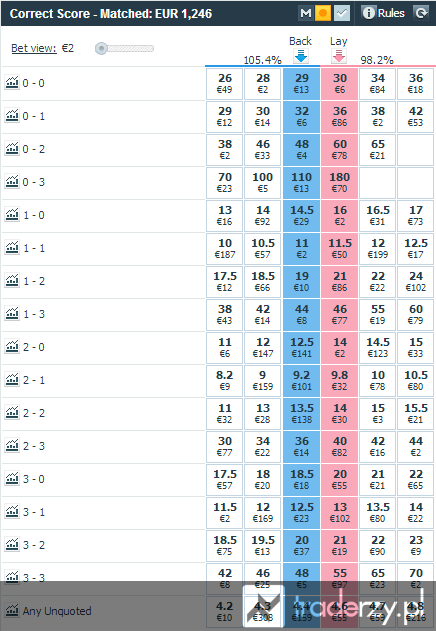The height and width of the screenshot is (631, 436).
Task: Select 2 - 0 back price 12 with €147
Action: 263,347
